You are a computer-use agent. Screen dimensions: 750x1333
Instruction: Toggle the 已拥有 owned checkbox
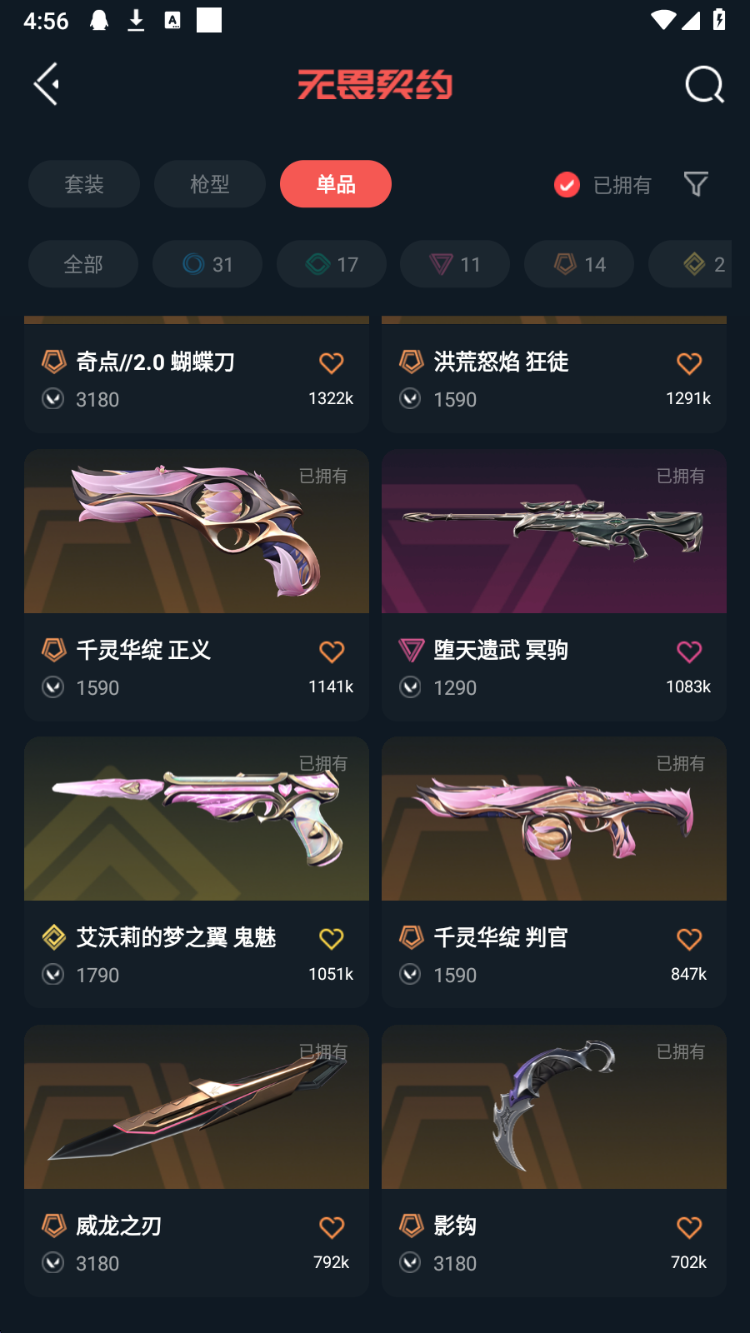tap(567, 185)
